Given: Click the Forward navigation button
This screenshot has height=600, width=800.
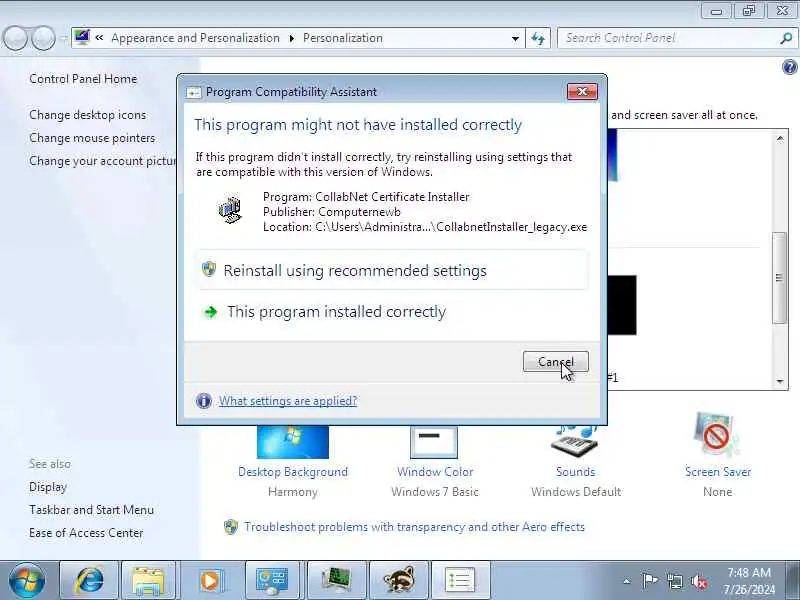Looking at the screenshot, I should pos(43,38).
